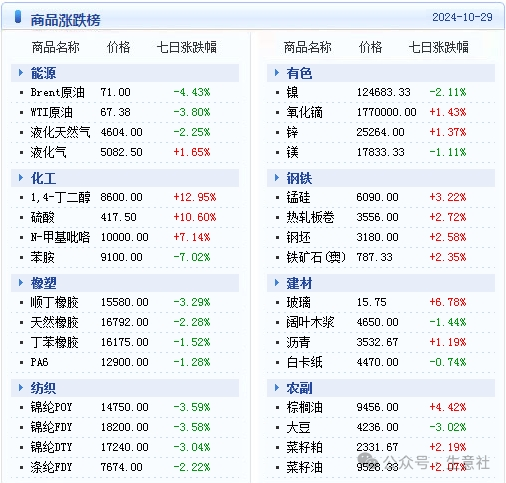Click the 棕榈油 commodity name

(x=304, y=407)
